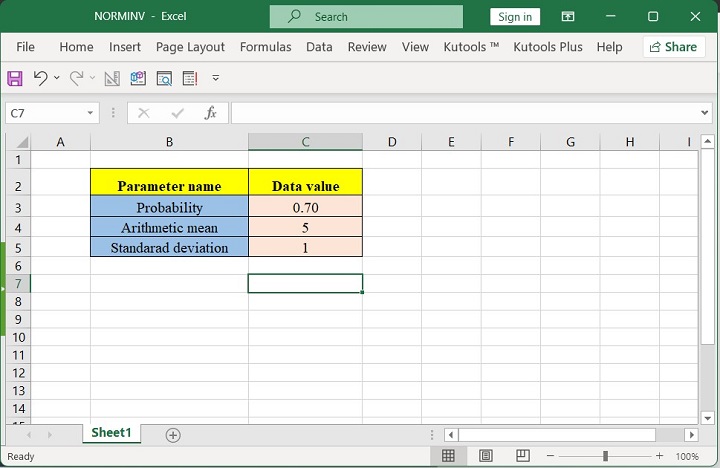Expand the formula bar chevron
Image resolution: width=720 pixels, height=468 pixels.
704,113
